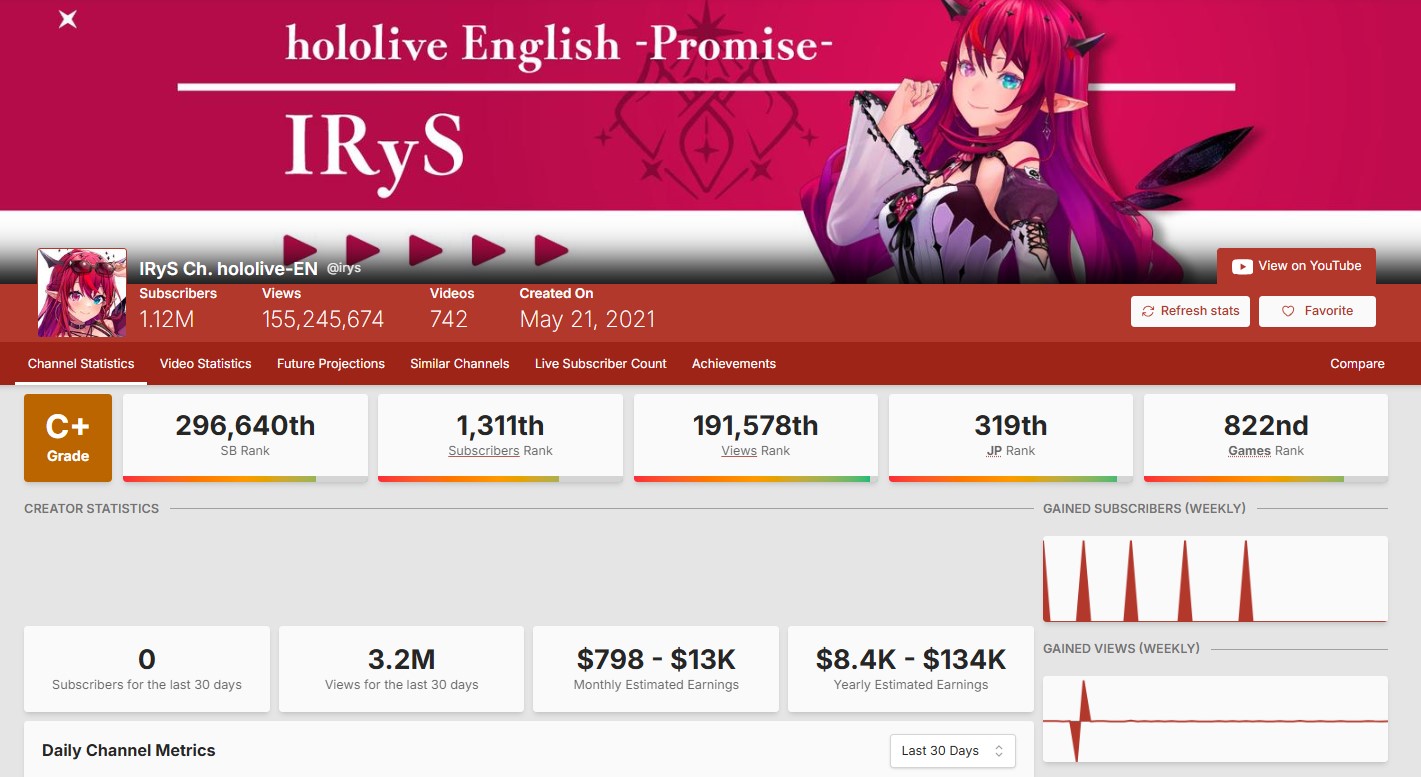This screenshot has height=777, width=1421.
Task: Click the channel name IRyS Ch. hololive-EN
Action: click(x=229, y=269)
